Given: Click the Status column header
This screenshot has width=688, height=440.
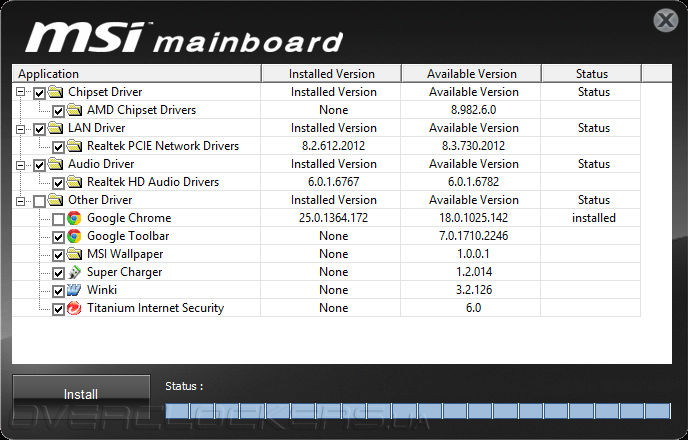Looking at the screenshot, I should tap(591, 73).
